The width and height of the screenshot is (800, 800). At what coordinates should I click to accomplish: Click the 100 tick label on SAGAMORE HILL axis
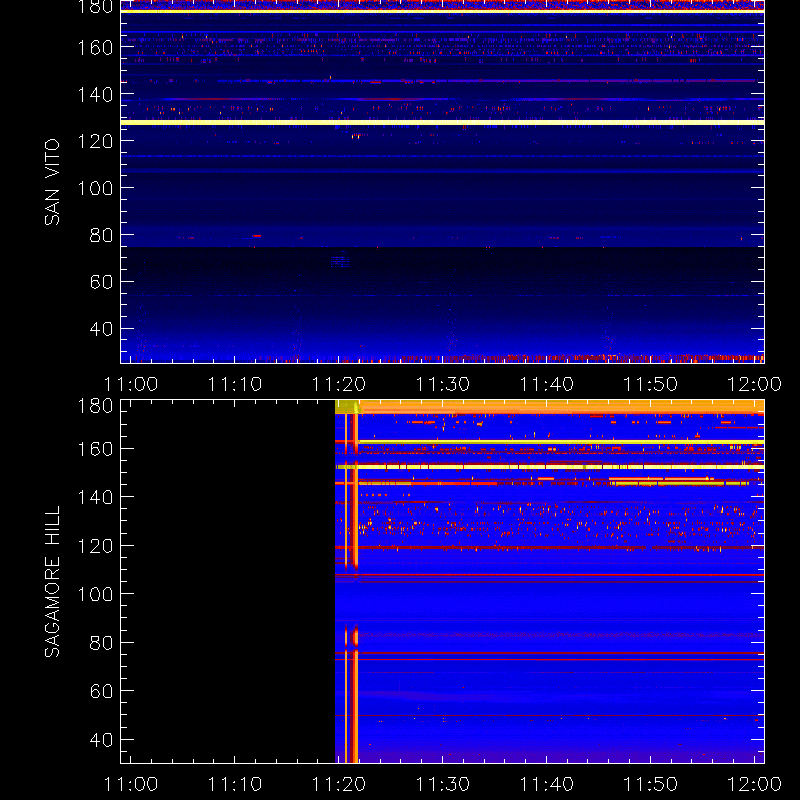pos(95,594)
